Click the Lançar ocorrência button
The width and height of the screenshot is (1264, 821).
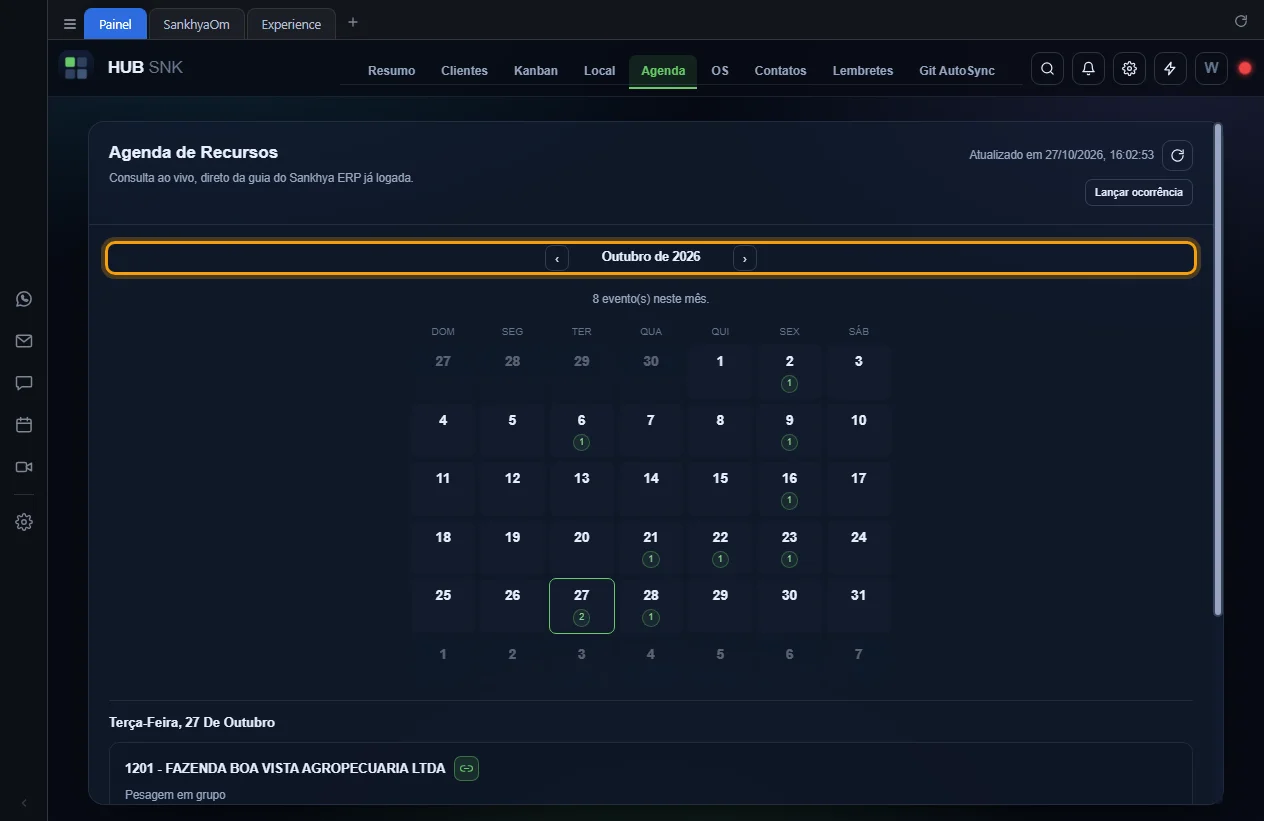point(1139,192)
